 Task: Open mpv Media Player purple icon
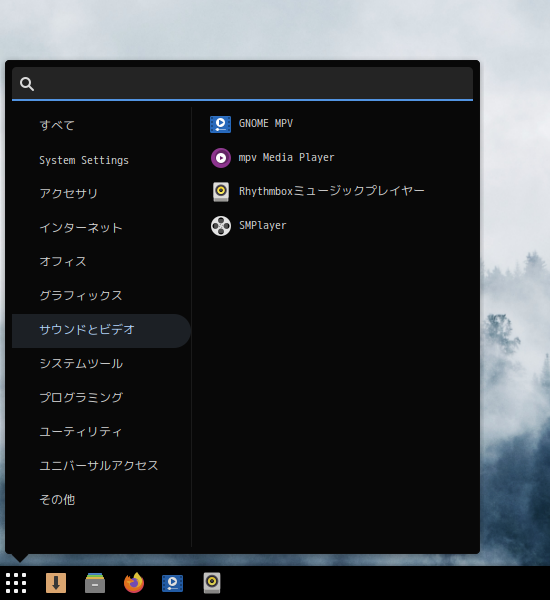[x=220, y=158]
